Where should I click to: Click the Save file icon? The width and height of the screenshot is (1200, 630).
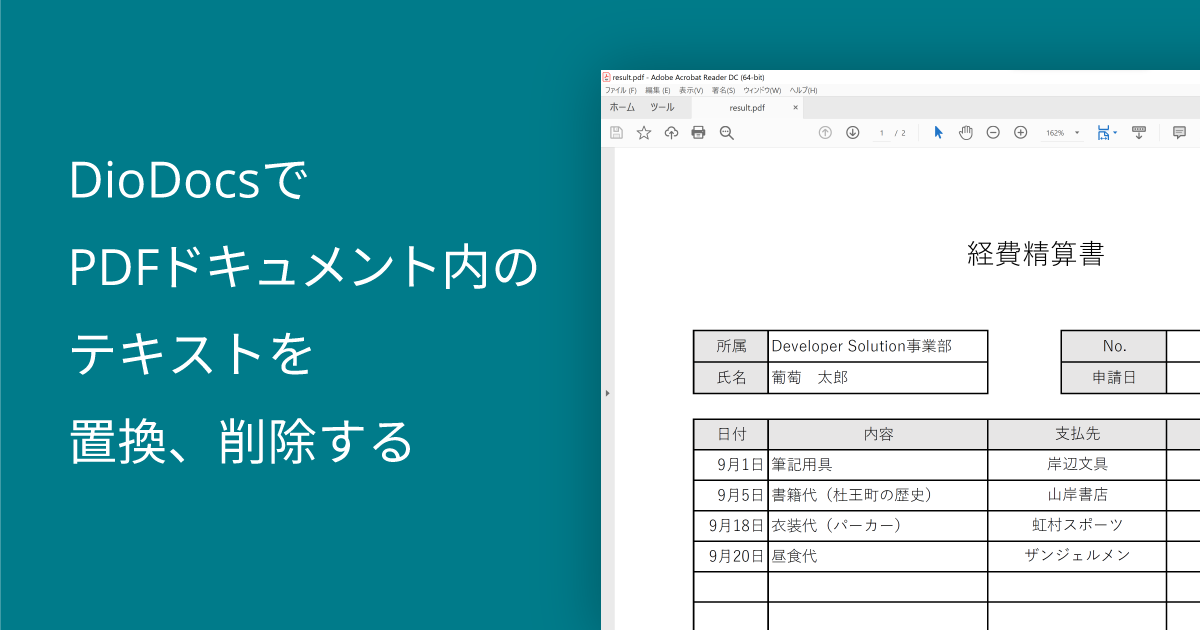(616, 133)
